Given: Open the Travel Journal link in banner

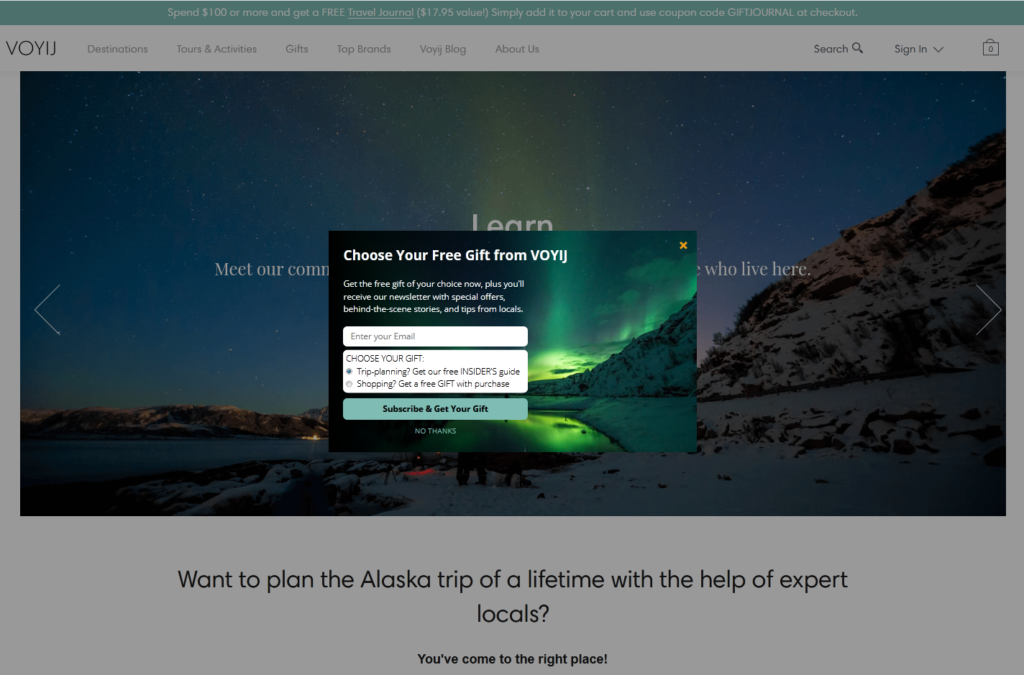Looking at the screenshot, I should pos(380,13).
